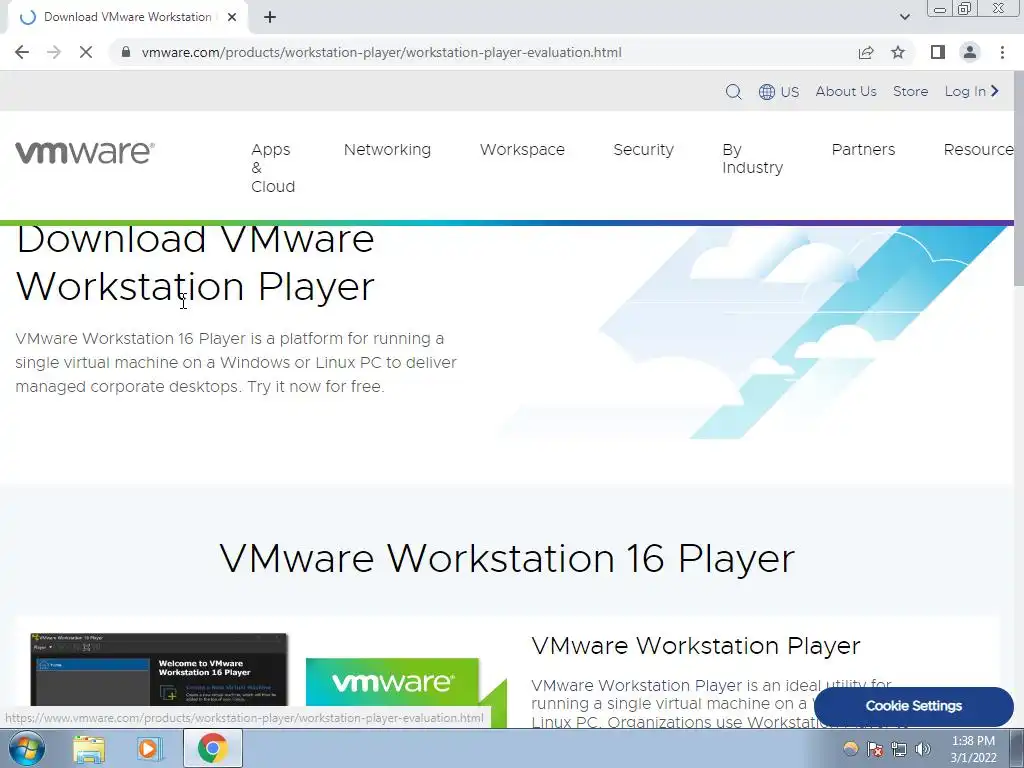This screenshot has height=768, width=1024.
Task: Open the Chrome profile avatar
Action: (970, 52)
